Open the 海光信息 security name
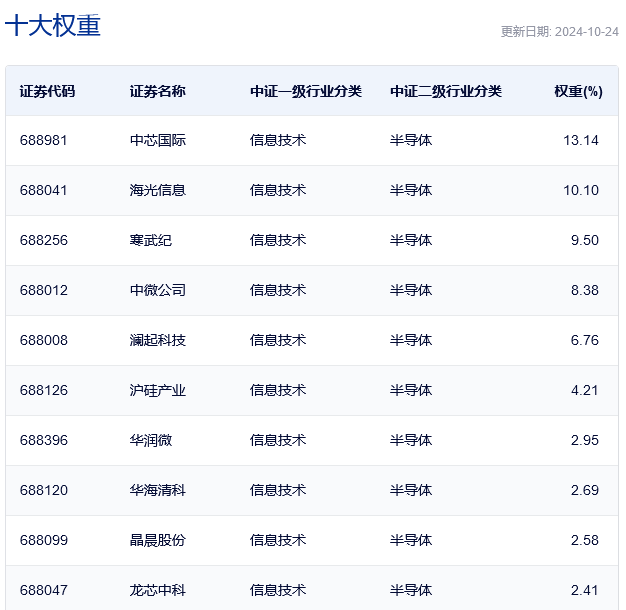The height and width of the screenshot is (610, 626). (x=157, y=190)
